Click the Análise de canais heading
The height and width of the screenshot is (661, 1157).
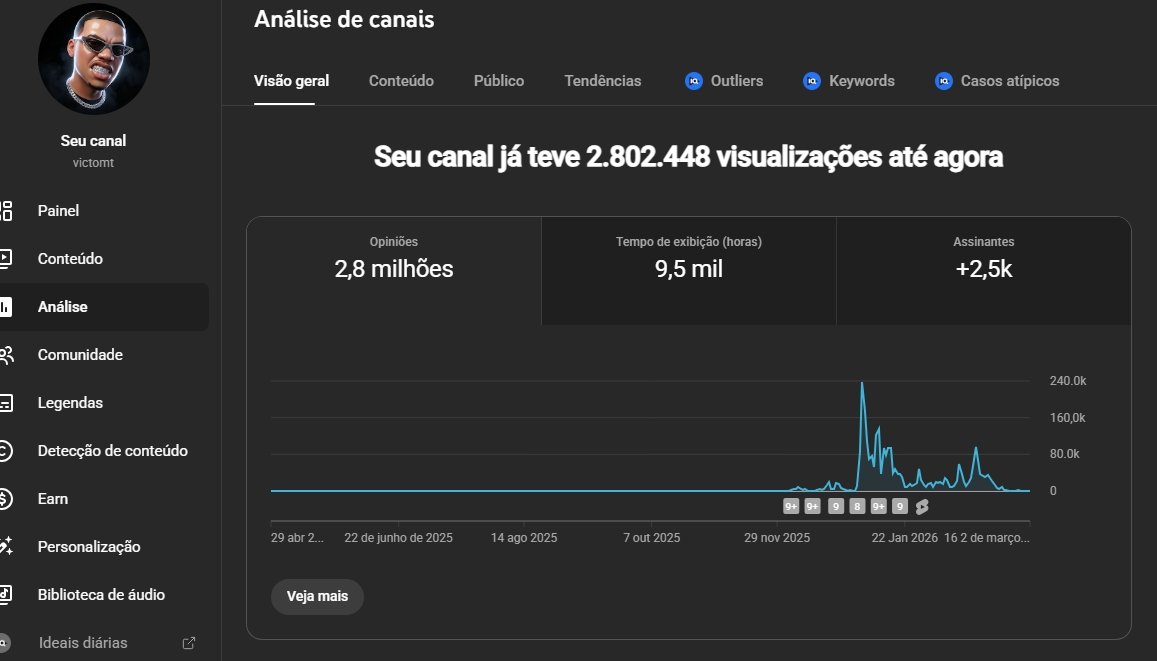click(x=344, y=19)
